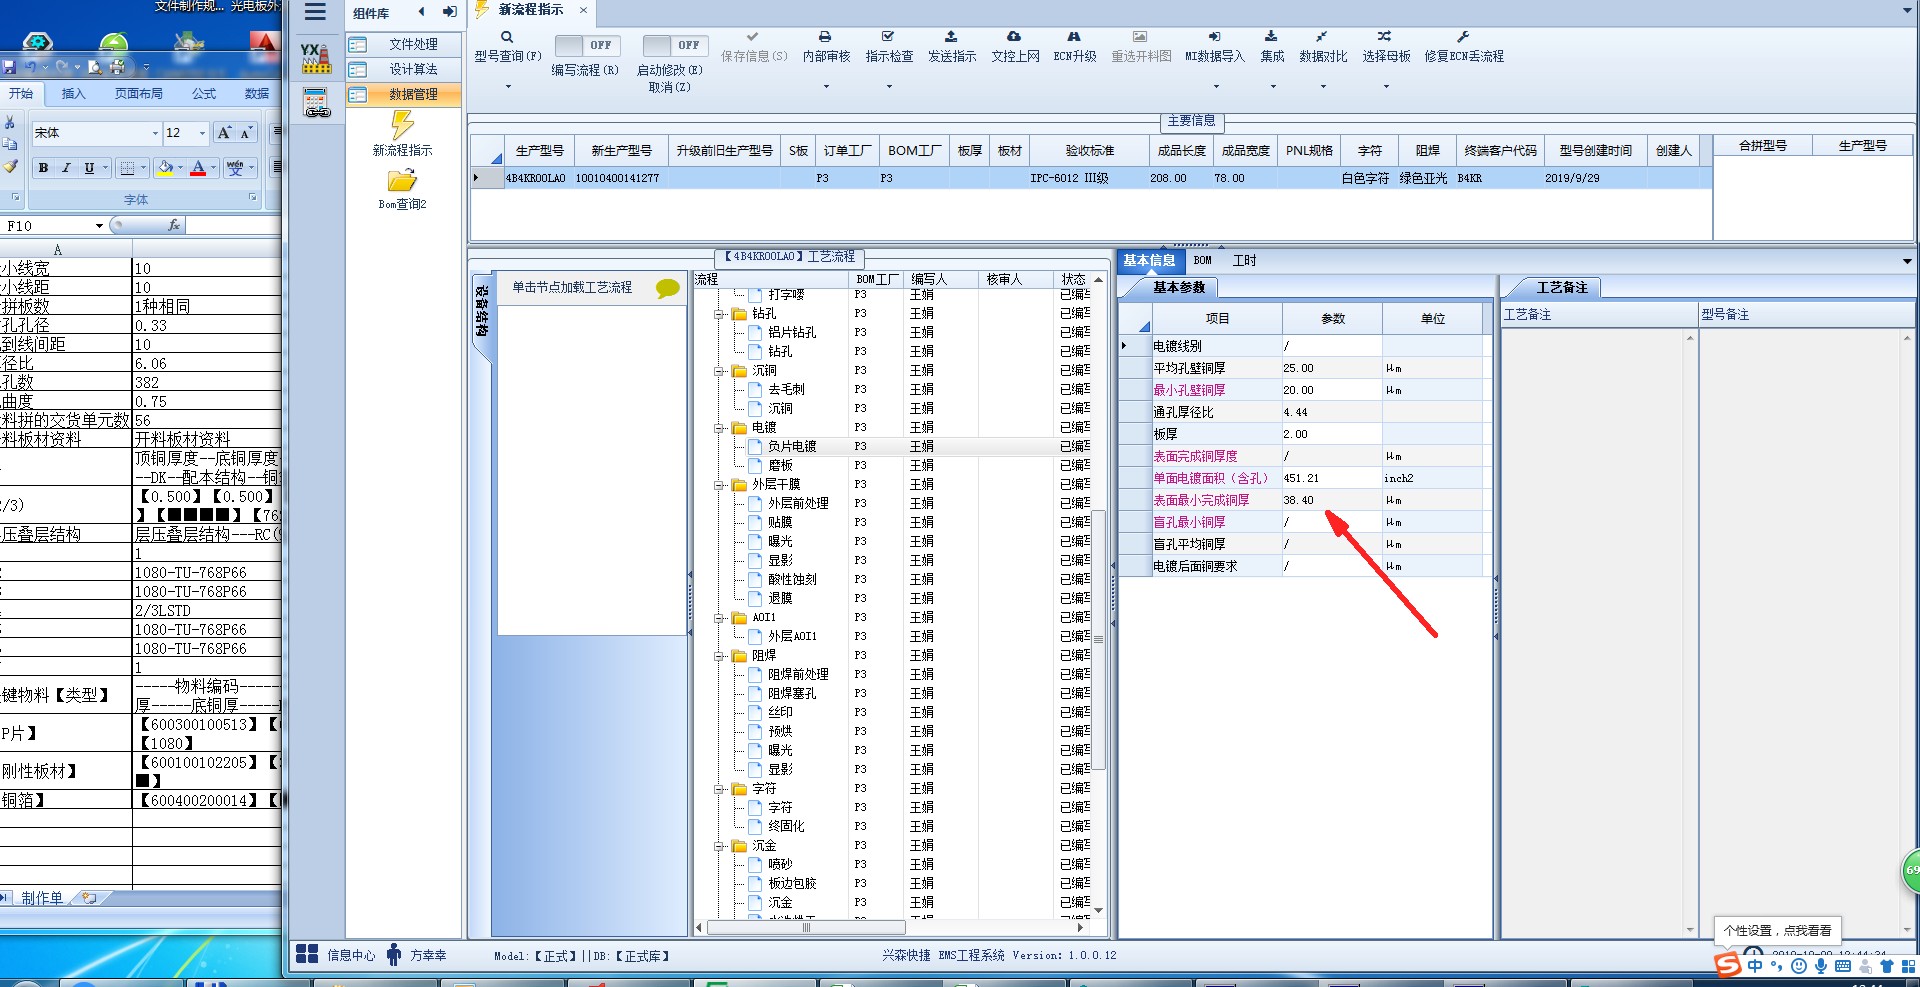Viewport: 1920px width, 987px height.
Task: Open Excel's 公式 ribbon tab
Action: tap(204, 94)
